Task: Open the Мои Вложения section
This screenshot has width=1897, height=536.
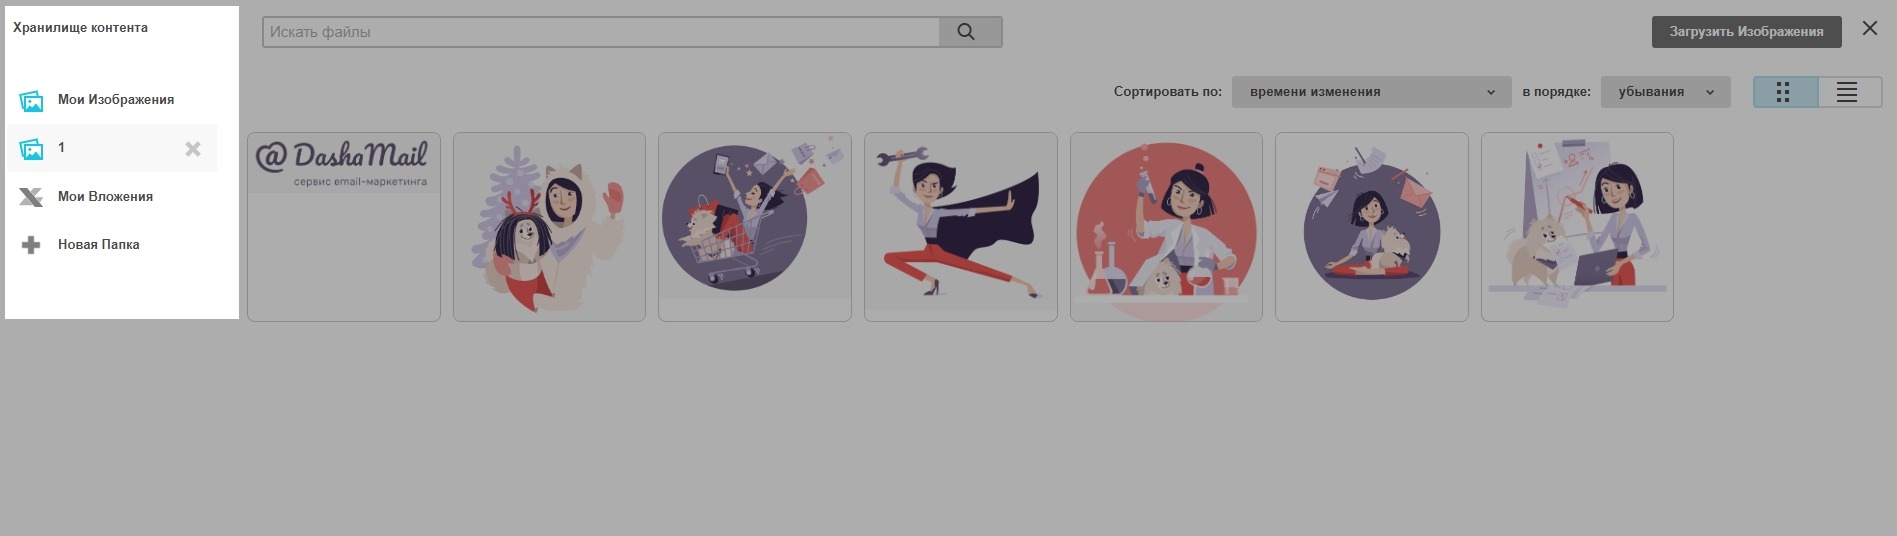Action: point(105,197)
